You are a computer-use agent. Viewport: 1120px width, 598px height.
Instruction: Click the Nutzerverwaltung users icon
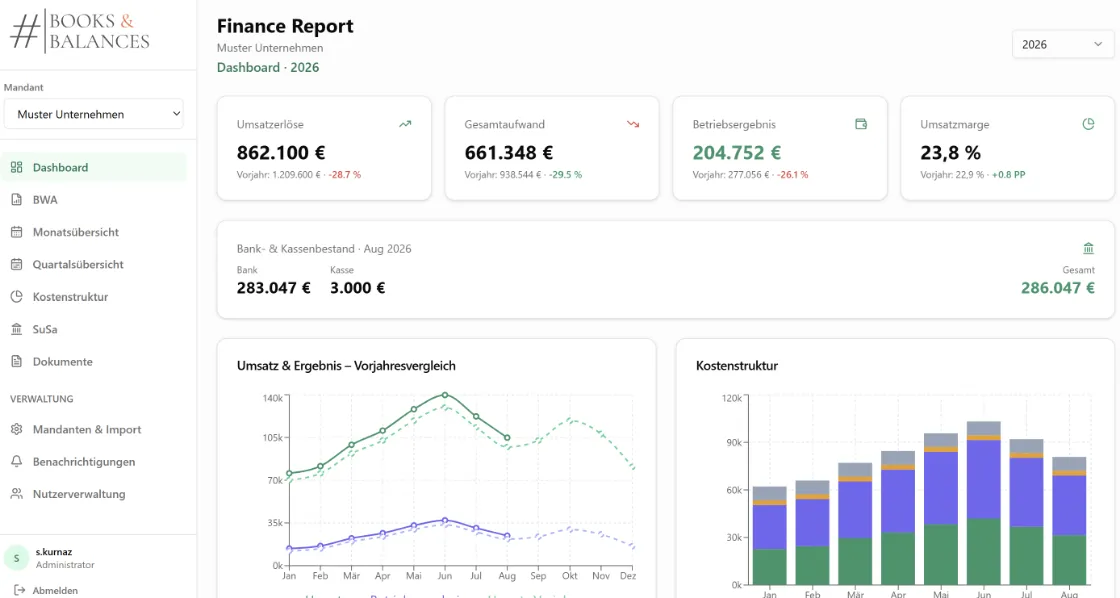[x=16, y=494]
